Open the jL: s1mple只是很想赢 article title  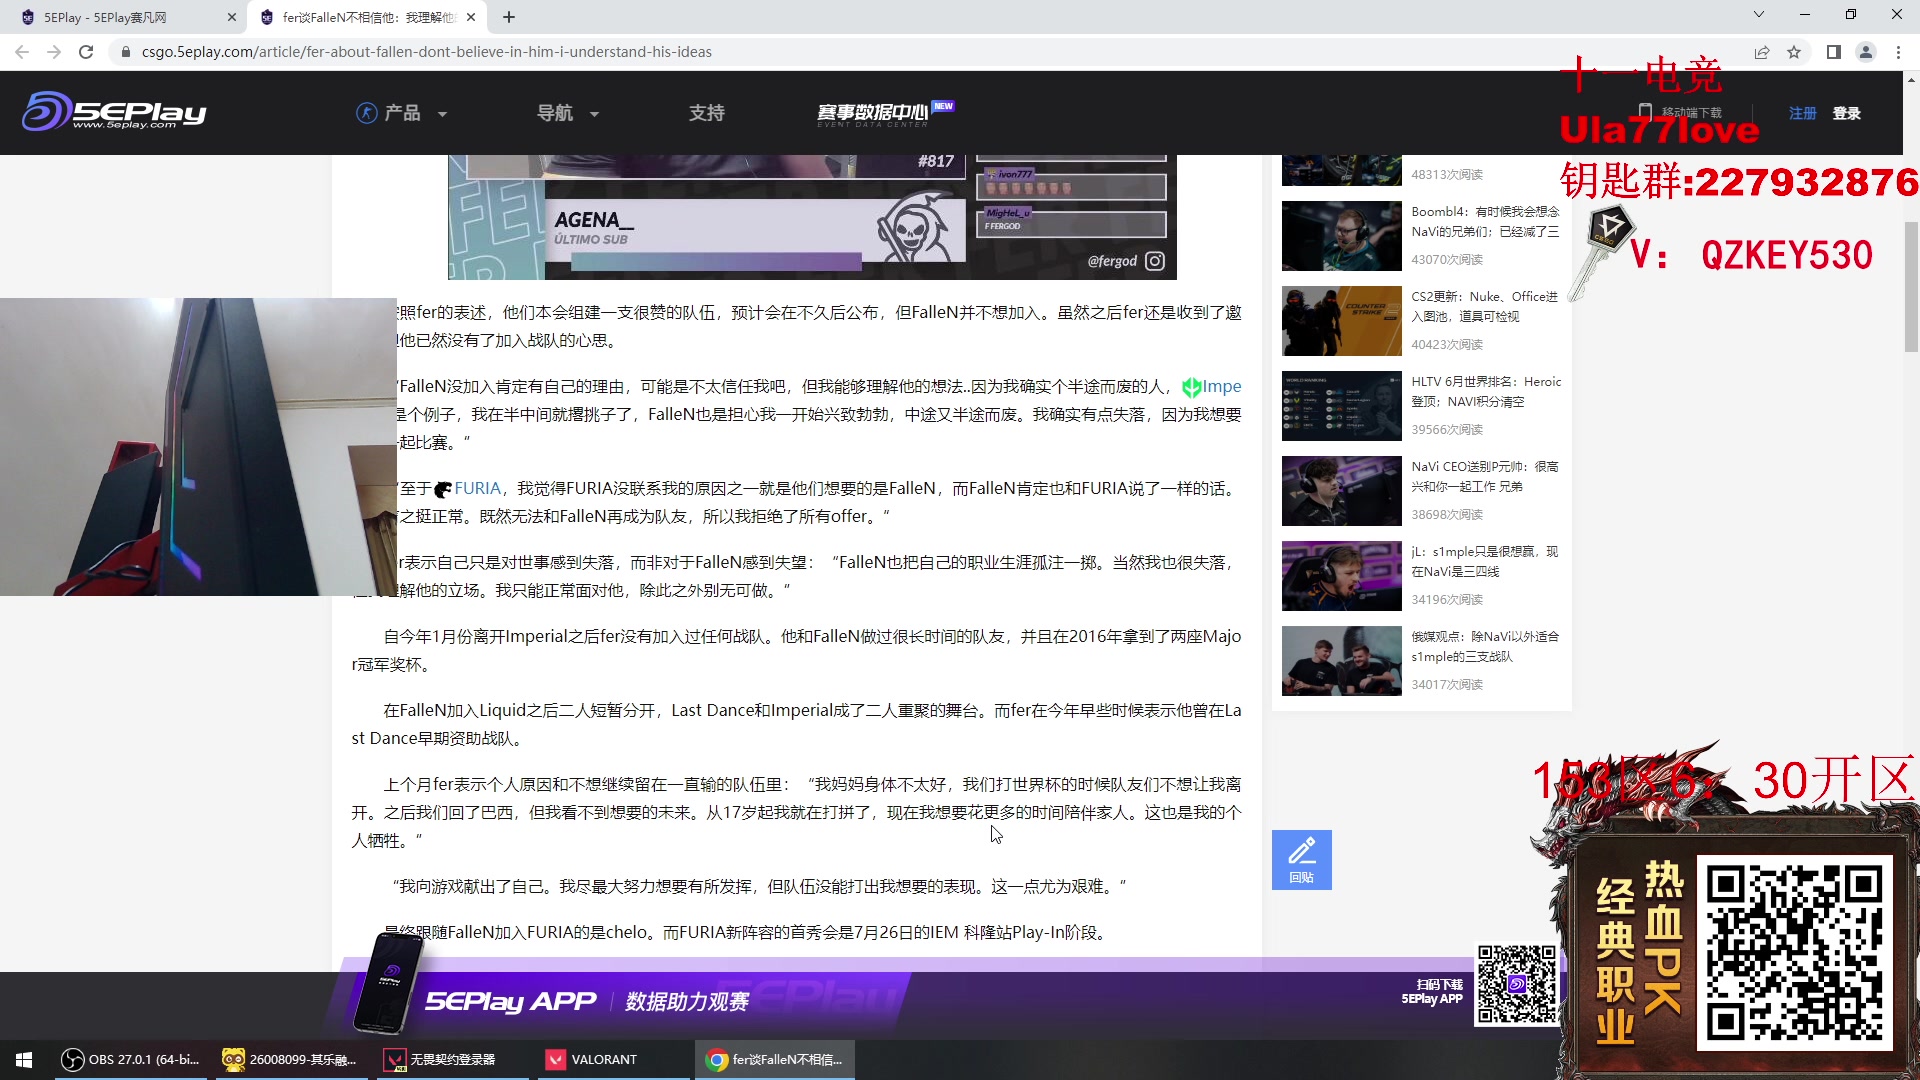(x=1485, y=561)
